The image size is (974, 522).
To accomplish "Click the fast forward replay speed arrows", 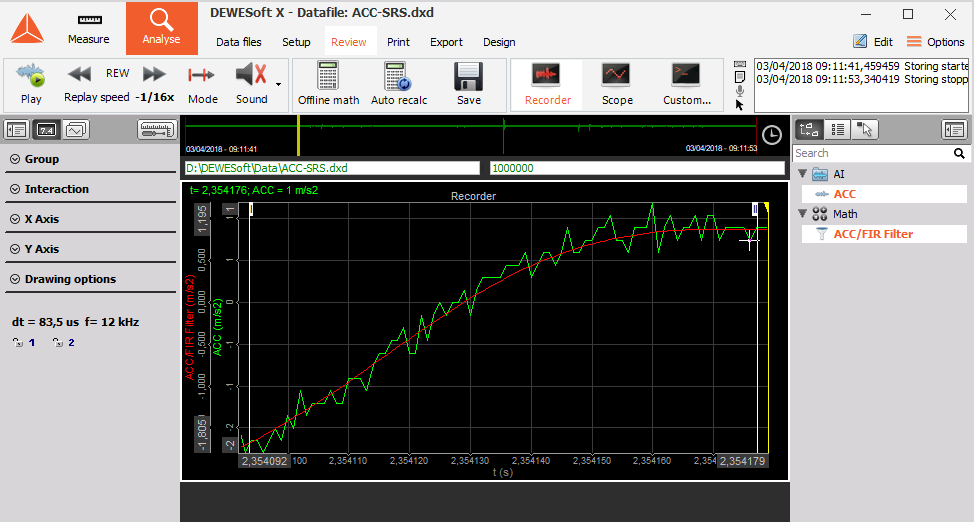I will pyautogui.click(x=154, y=74).
